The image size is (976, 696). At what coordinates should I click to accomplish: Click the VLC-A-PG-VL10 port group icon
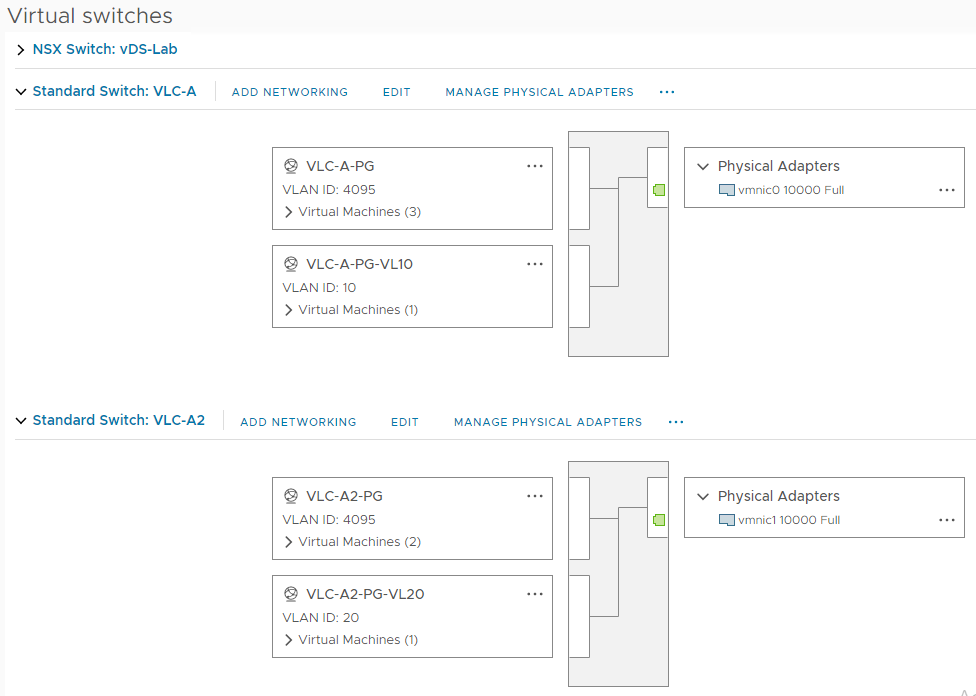(291, 264)
